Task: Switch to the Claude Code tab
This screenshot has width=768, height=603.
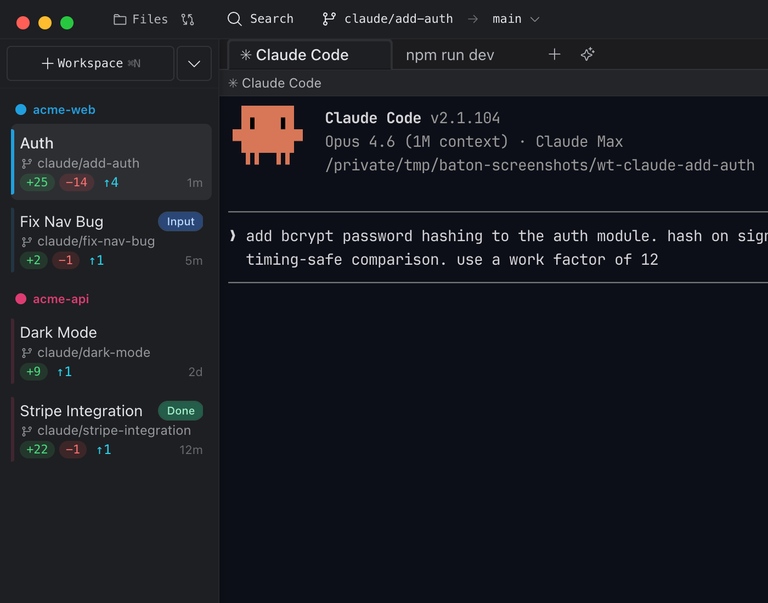Action: click(310, 55)
